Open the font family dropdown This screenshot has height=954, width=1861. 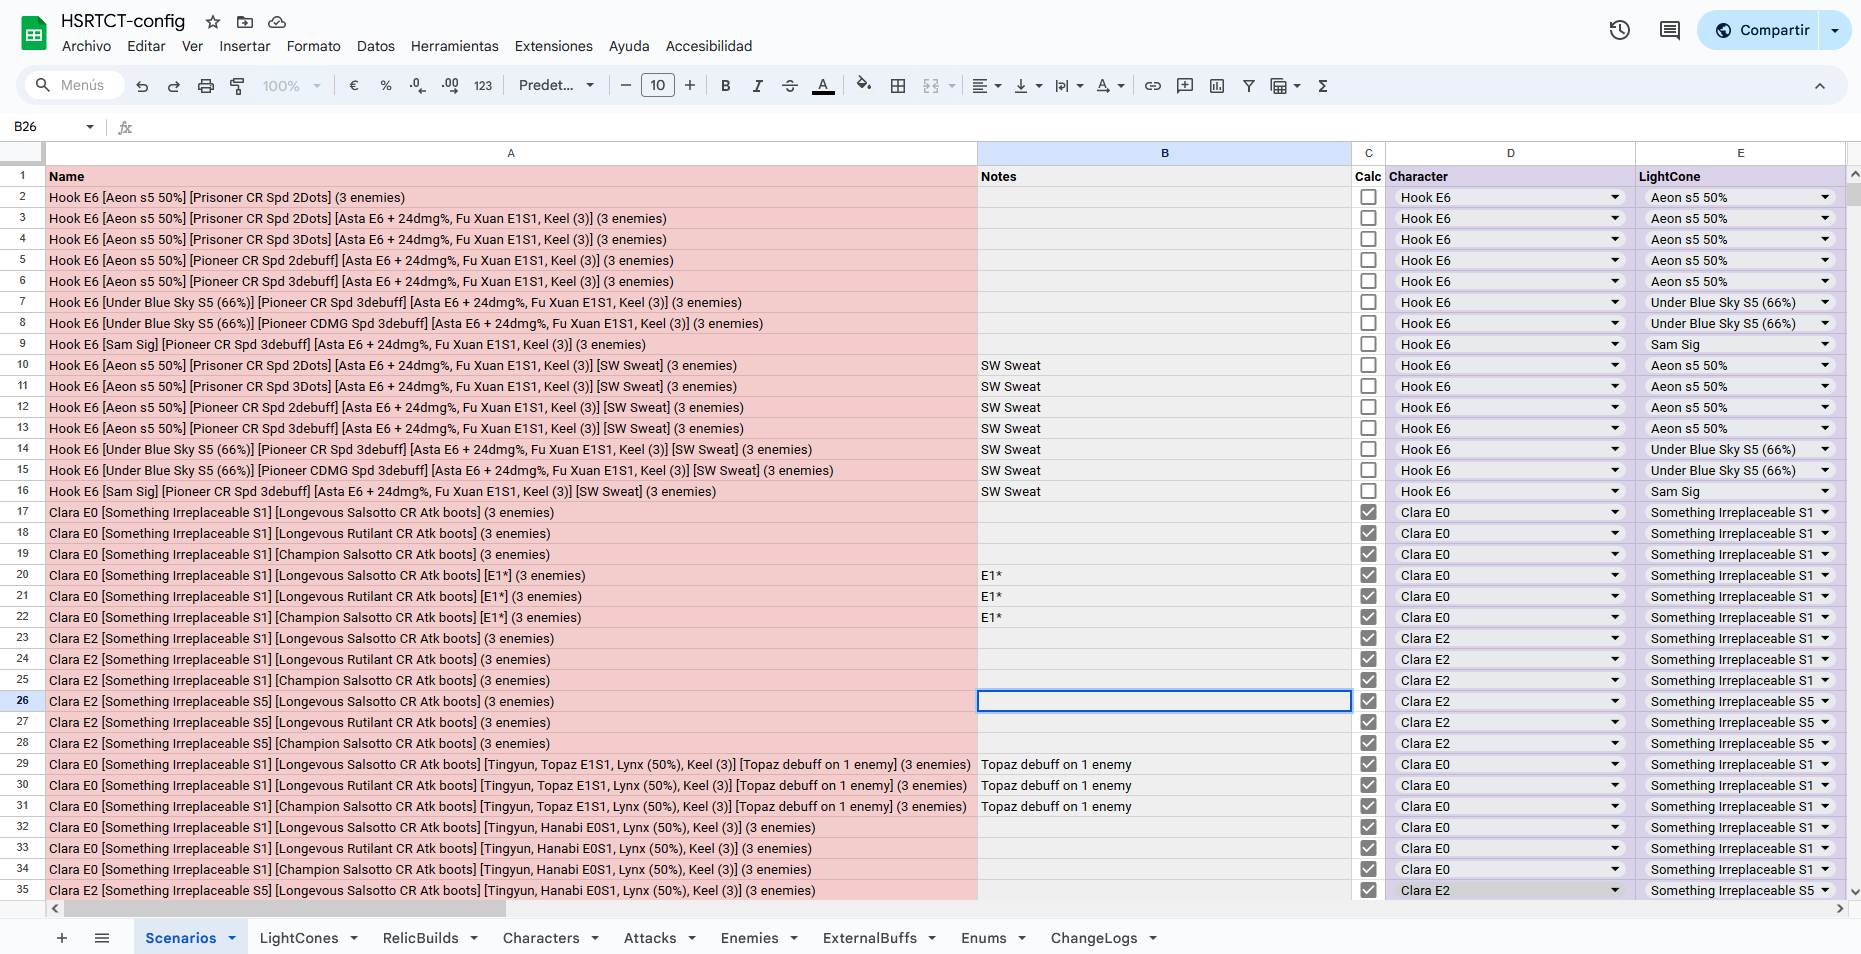[x=556, y=86]
